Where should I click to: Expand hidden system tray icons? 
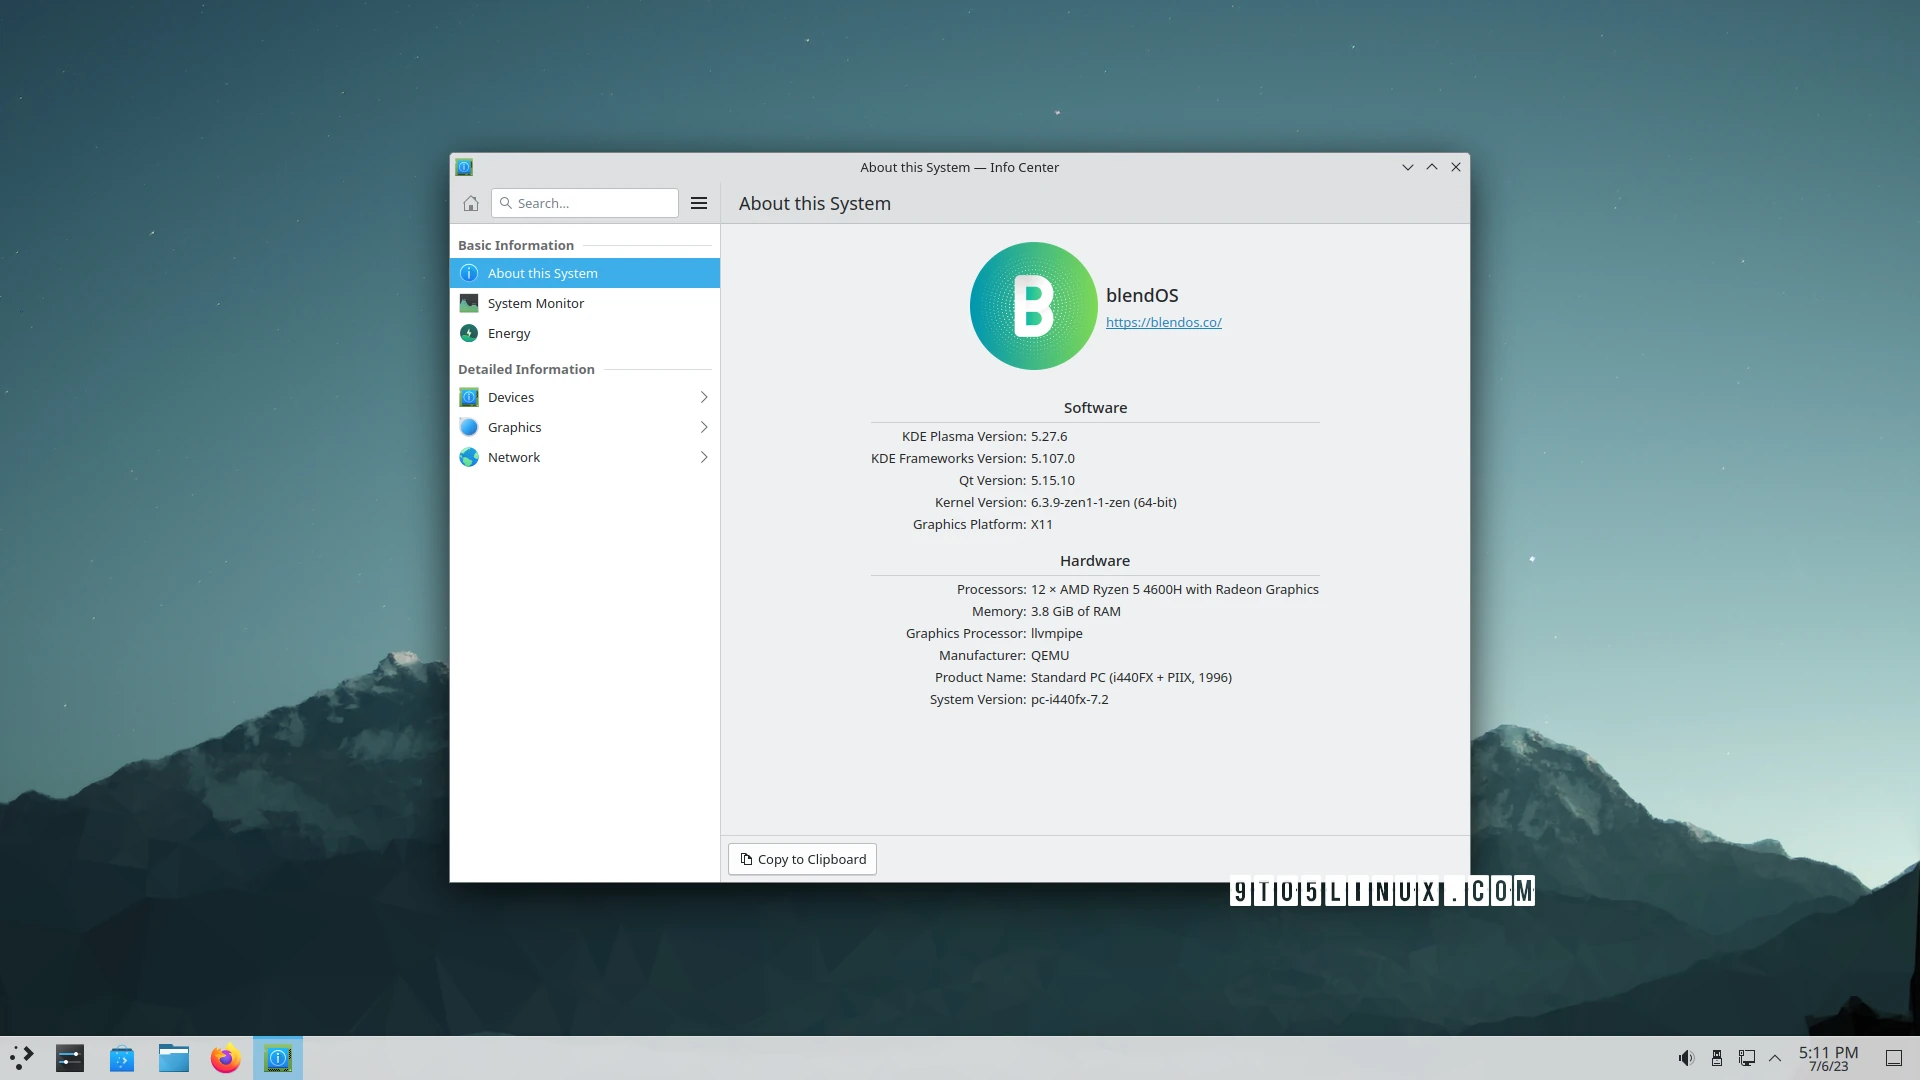coord(1775,1058)
